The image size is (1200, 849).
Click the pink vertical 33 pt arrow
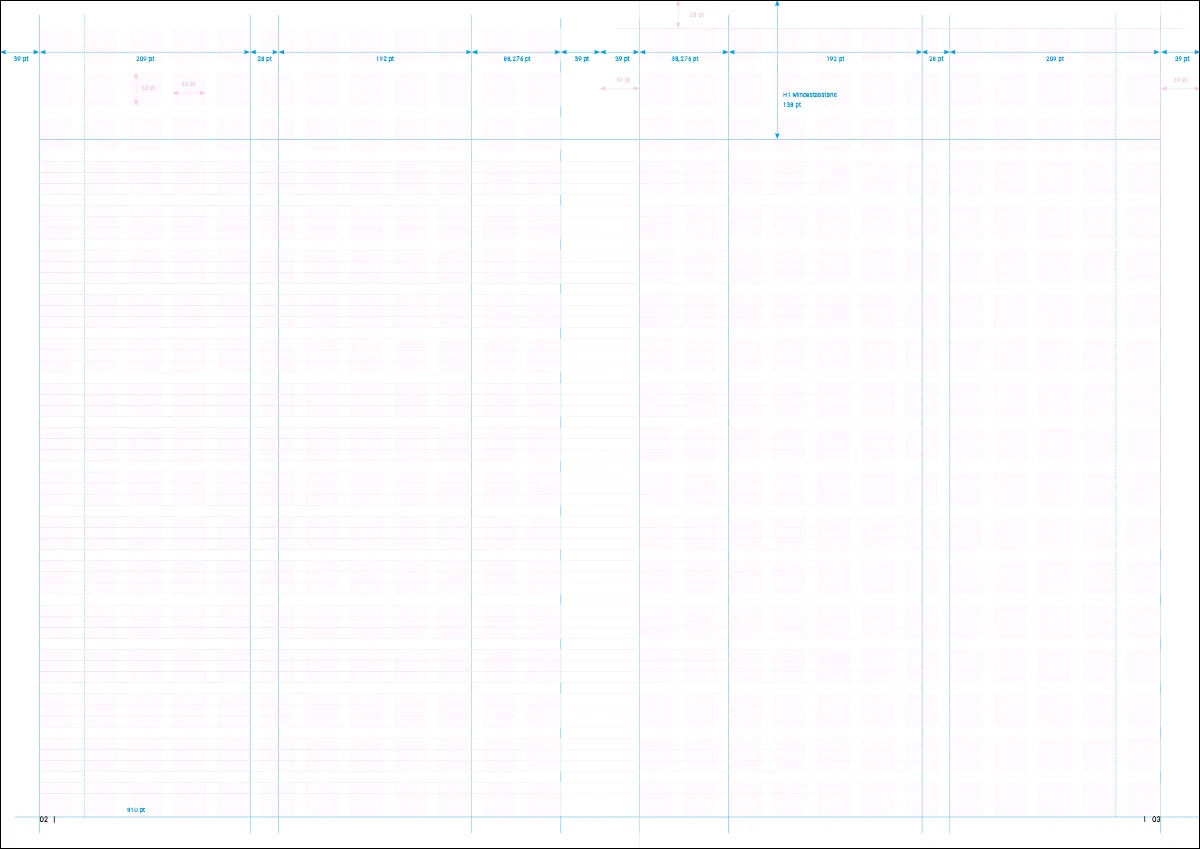pos(137,89)
